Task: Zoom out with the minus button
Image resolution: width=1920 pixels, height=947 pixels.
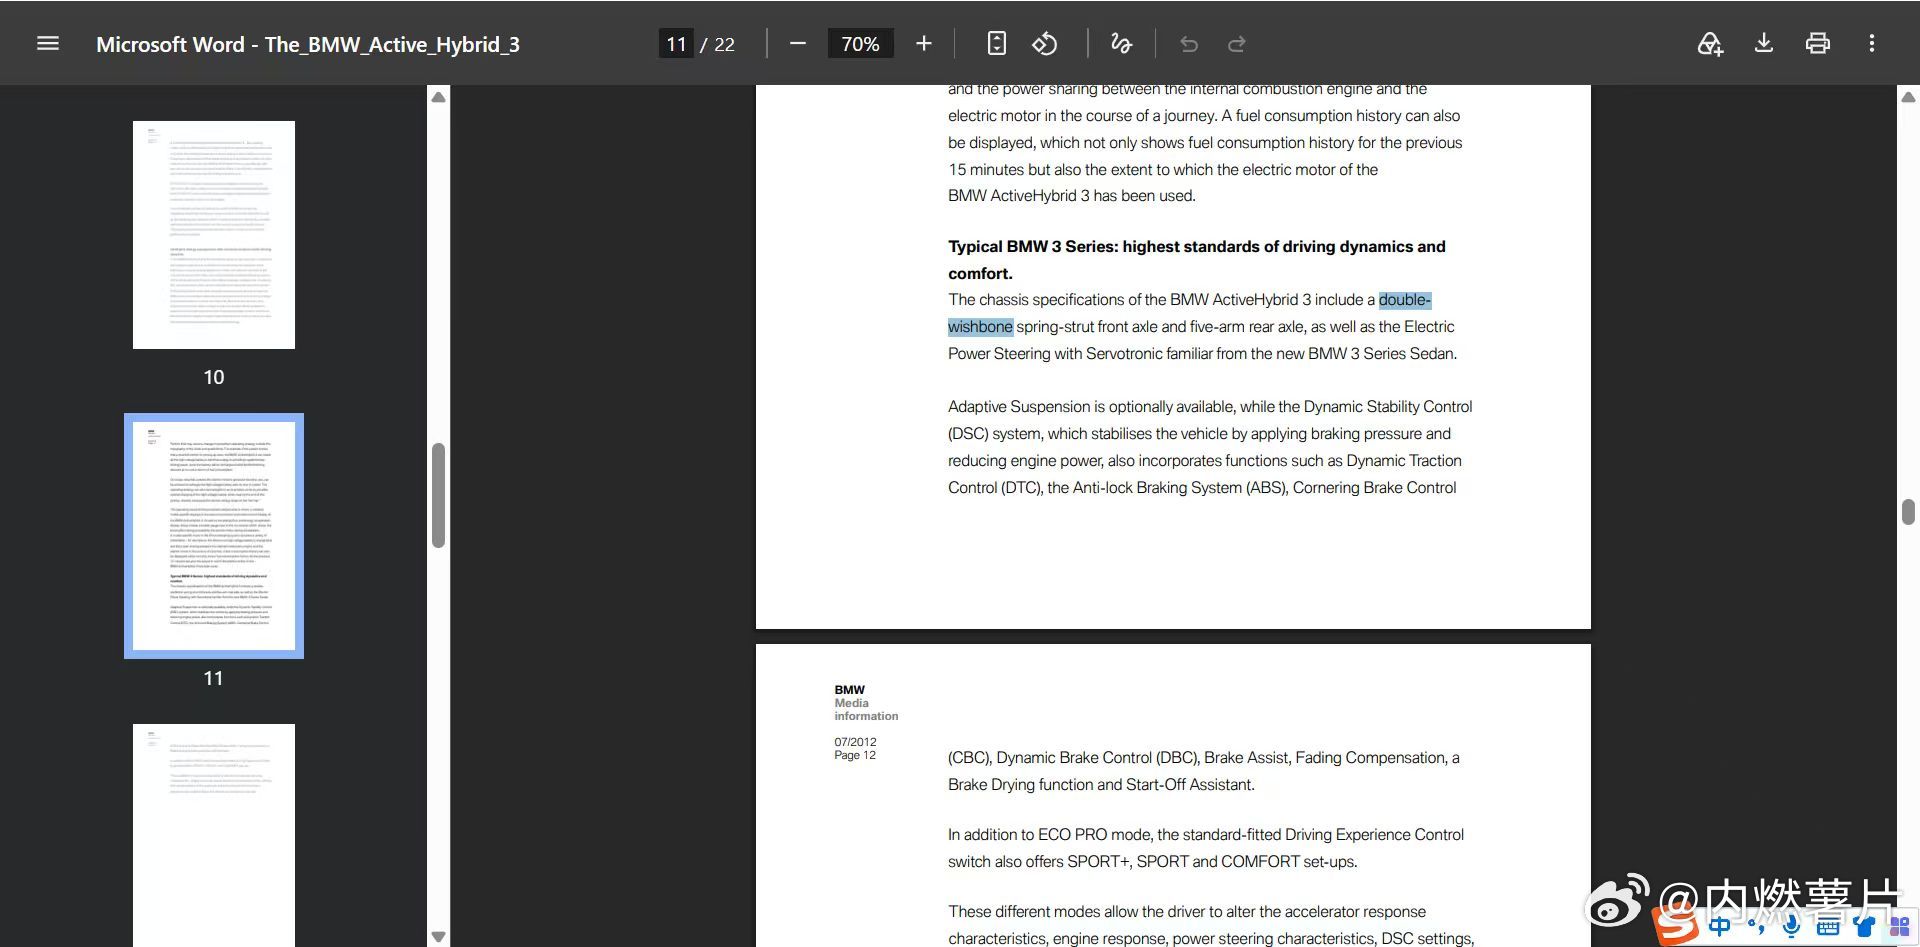Action: 797,44
